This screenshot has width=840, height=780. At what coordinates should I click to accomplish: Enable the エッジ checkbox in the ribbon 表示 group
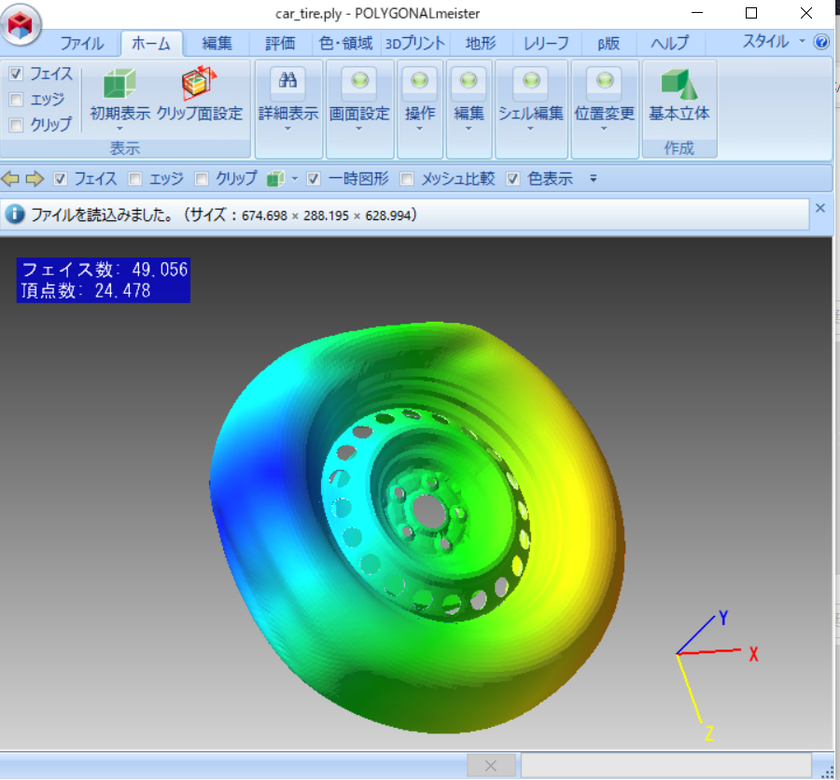(x=16, y=100)
